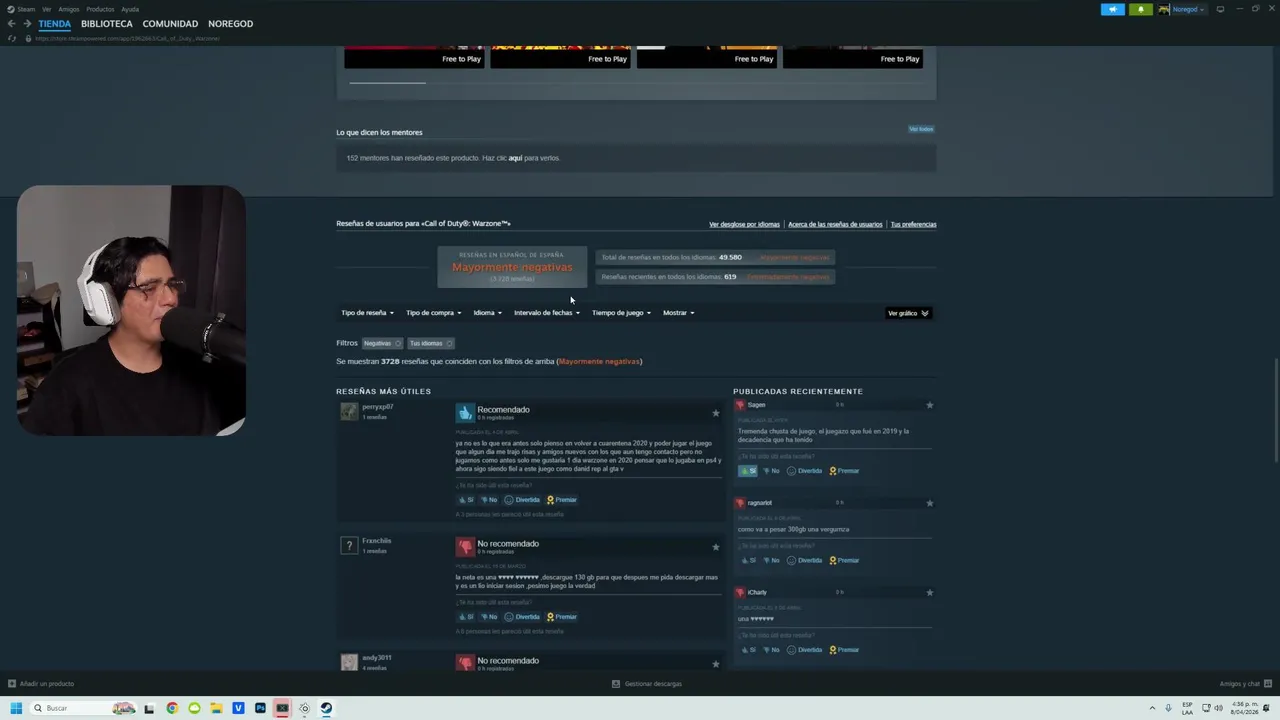Mark perryxp07's review as Divertida
The image size is (1280, 720).
tap(522, 500)
